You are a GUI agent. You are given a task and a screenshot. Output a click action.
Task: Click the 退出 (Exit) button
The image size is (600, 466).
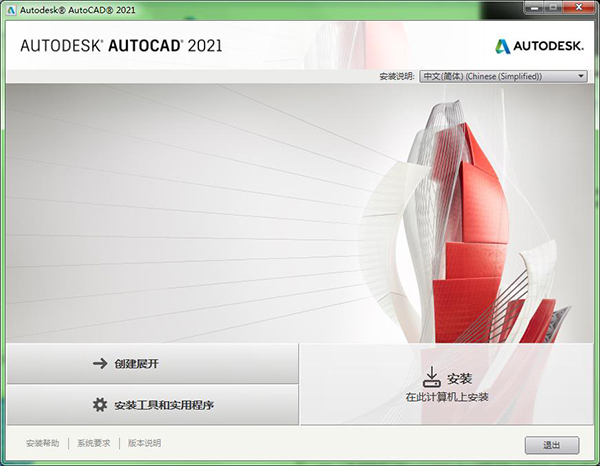[x=552, y=445]
